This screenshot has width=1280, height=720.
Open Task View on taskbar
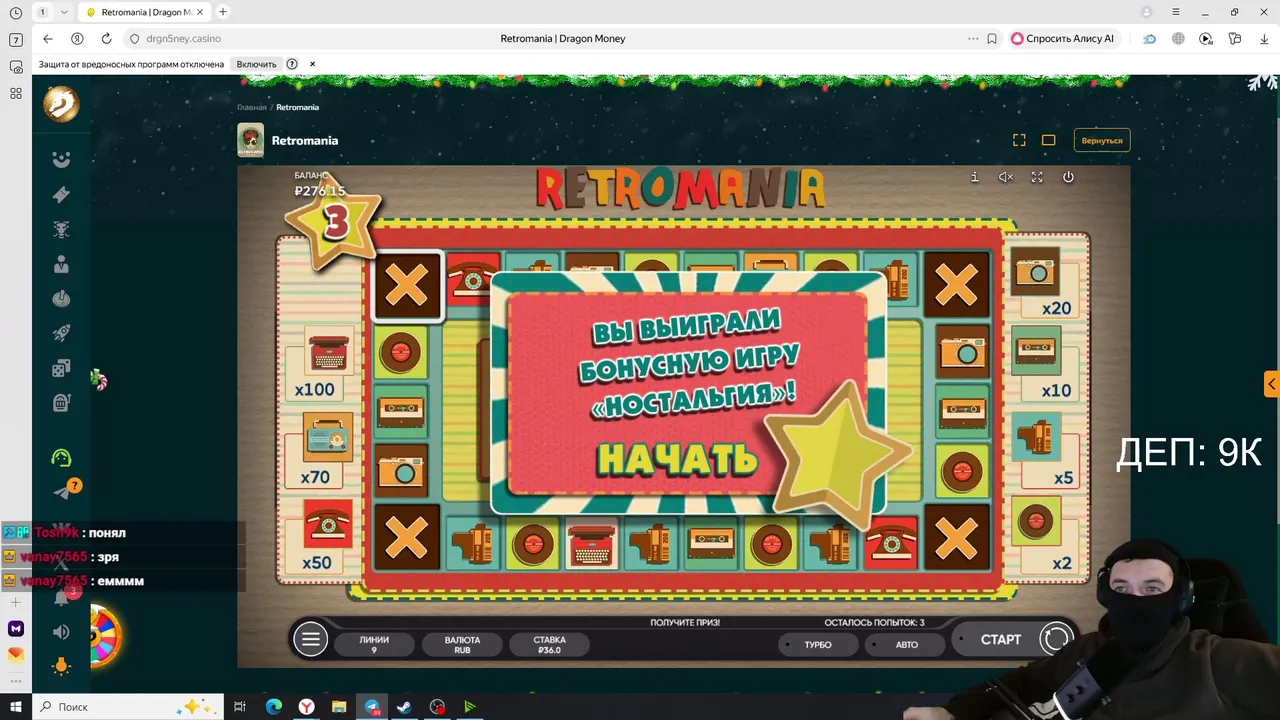pos(240,707)
